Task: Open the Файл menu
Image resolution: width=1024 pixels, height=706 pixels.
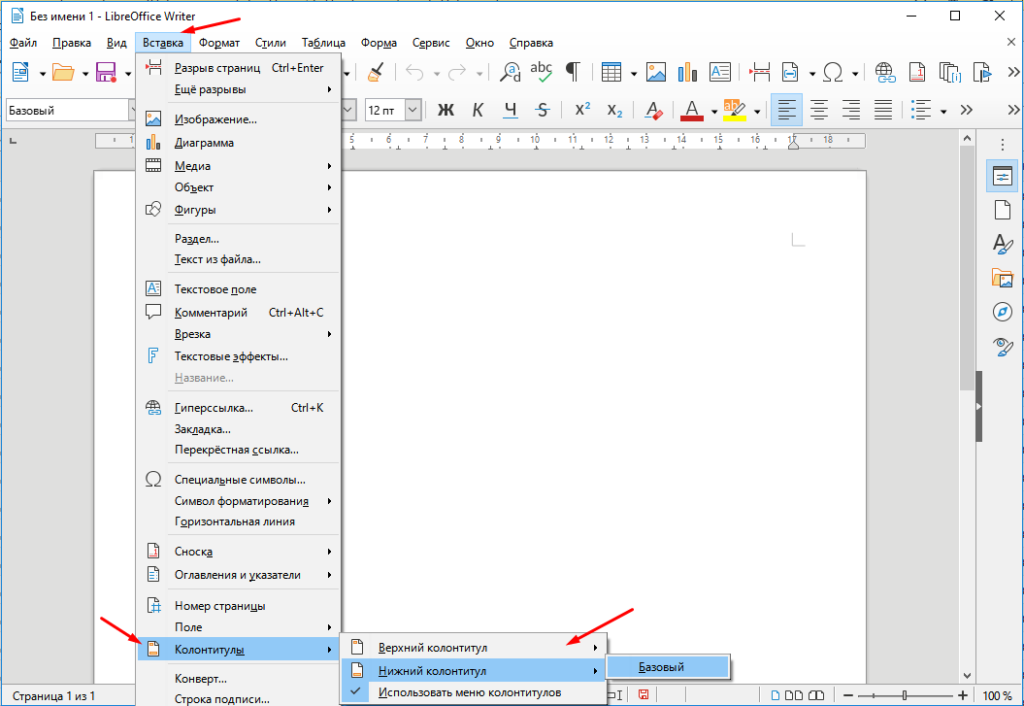Action: coord(24,42)
